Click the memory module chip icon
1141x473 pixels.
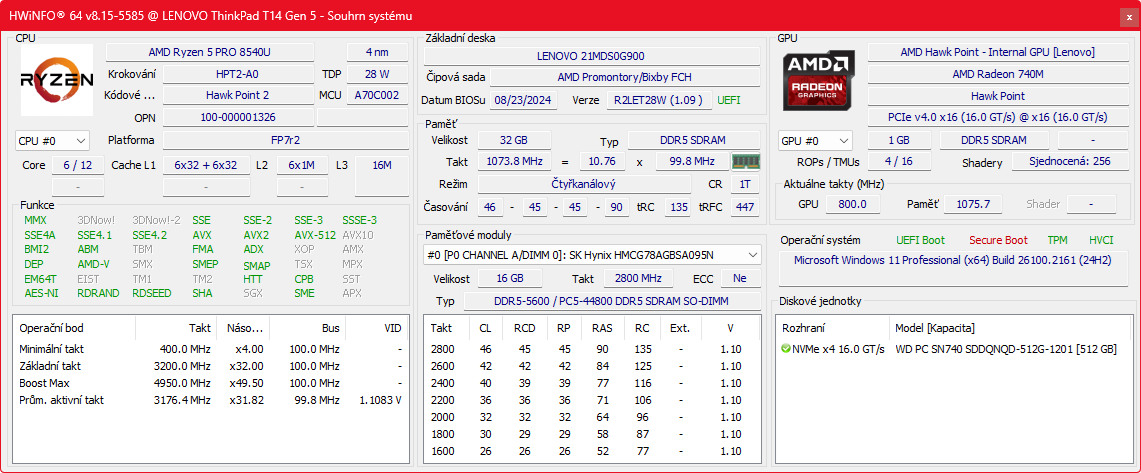pyautogui.click(x=745, y=162)
